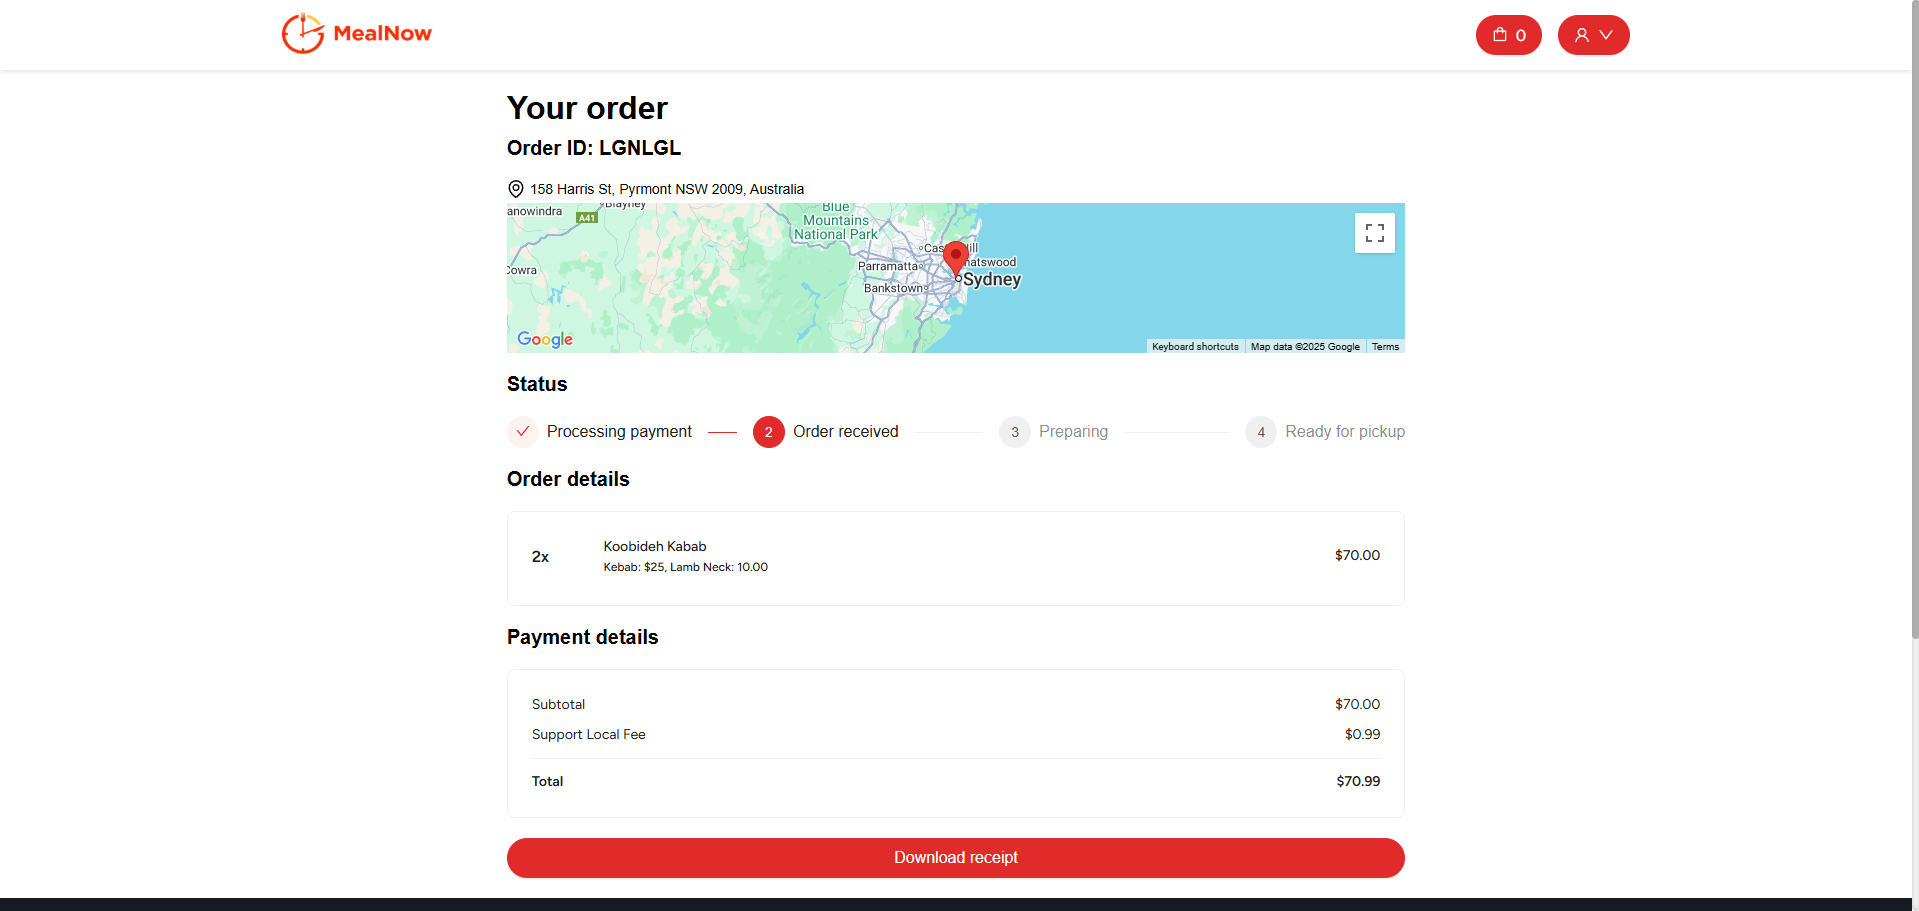Image resolution: width=1919 pixels, height=911 pixels.
Task: Click the Koobideh Kabab item name
Action: pyautogui.click(x=654, y=546)
